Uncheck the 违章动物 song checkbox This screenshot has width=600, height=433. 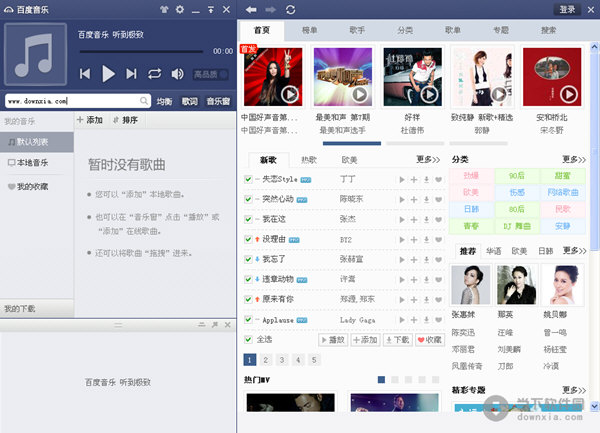click(248, 279)
